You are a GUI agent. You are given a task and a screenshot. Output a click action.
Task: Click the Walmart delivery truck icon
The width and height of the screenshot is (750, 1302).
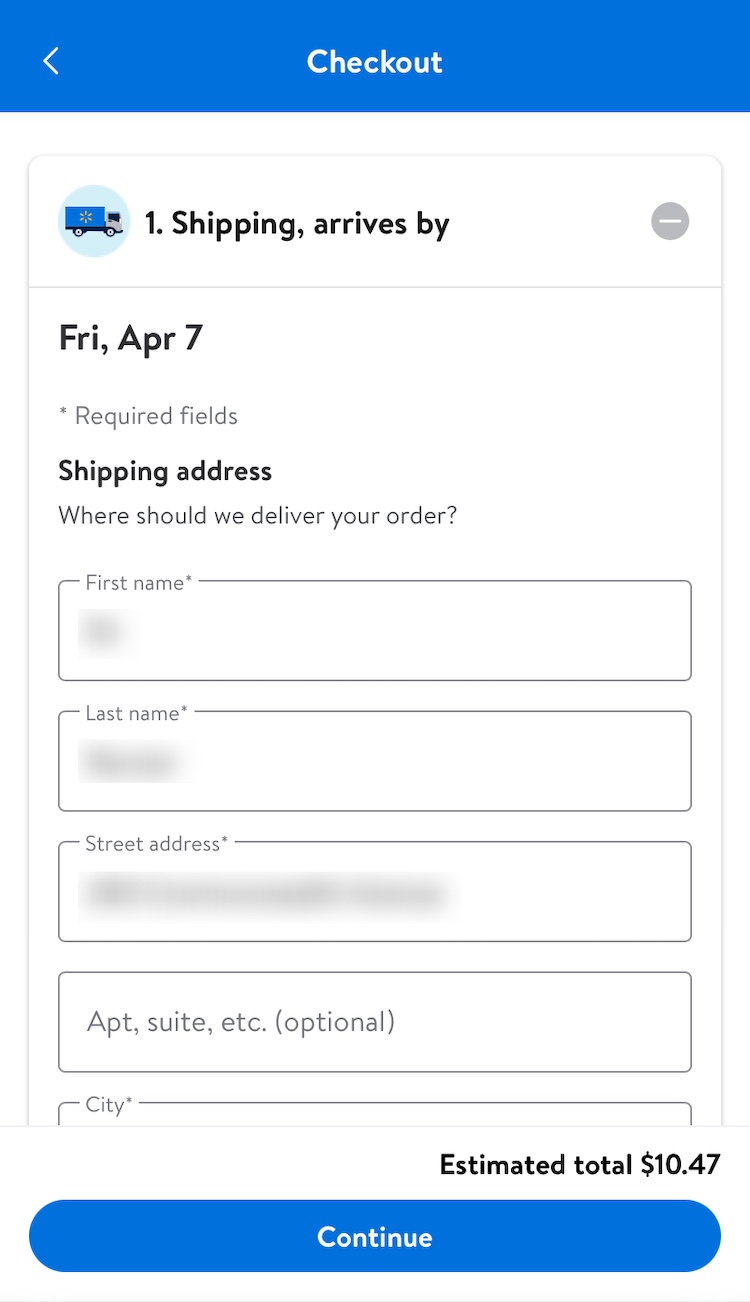click(x=94, y=221)
